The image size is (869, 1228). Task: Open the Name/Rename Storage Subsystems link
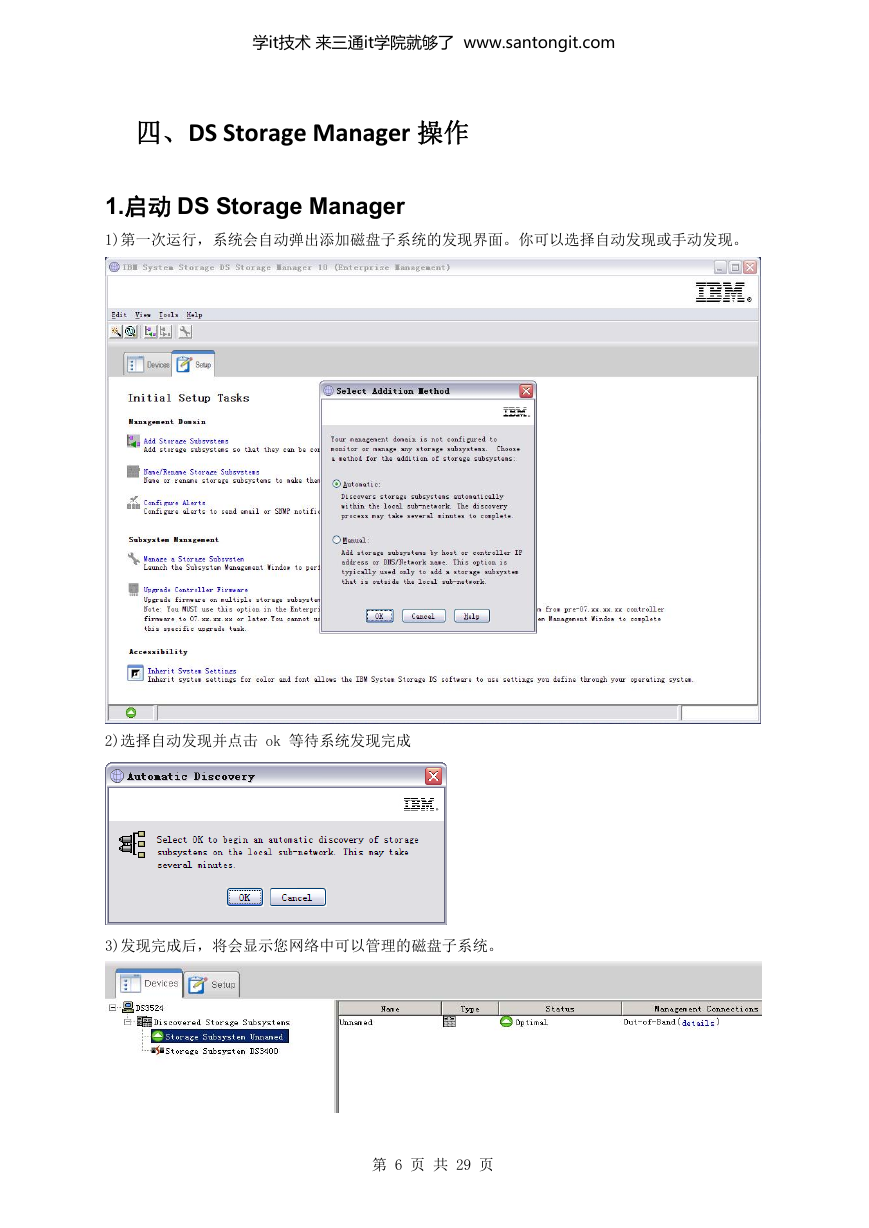[x=201, y=472]
